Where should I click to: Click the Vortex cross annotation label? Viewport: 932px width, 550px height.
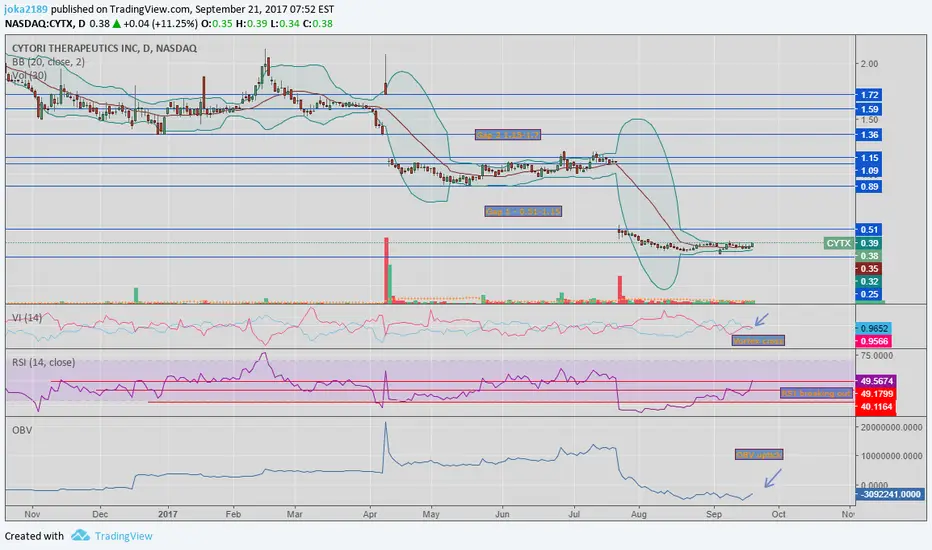758,341
